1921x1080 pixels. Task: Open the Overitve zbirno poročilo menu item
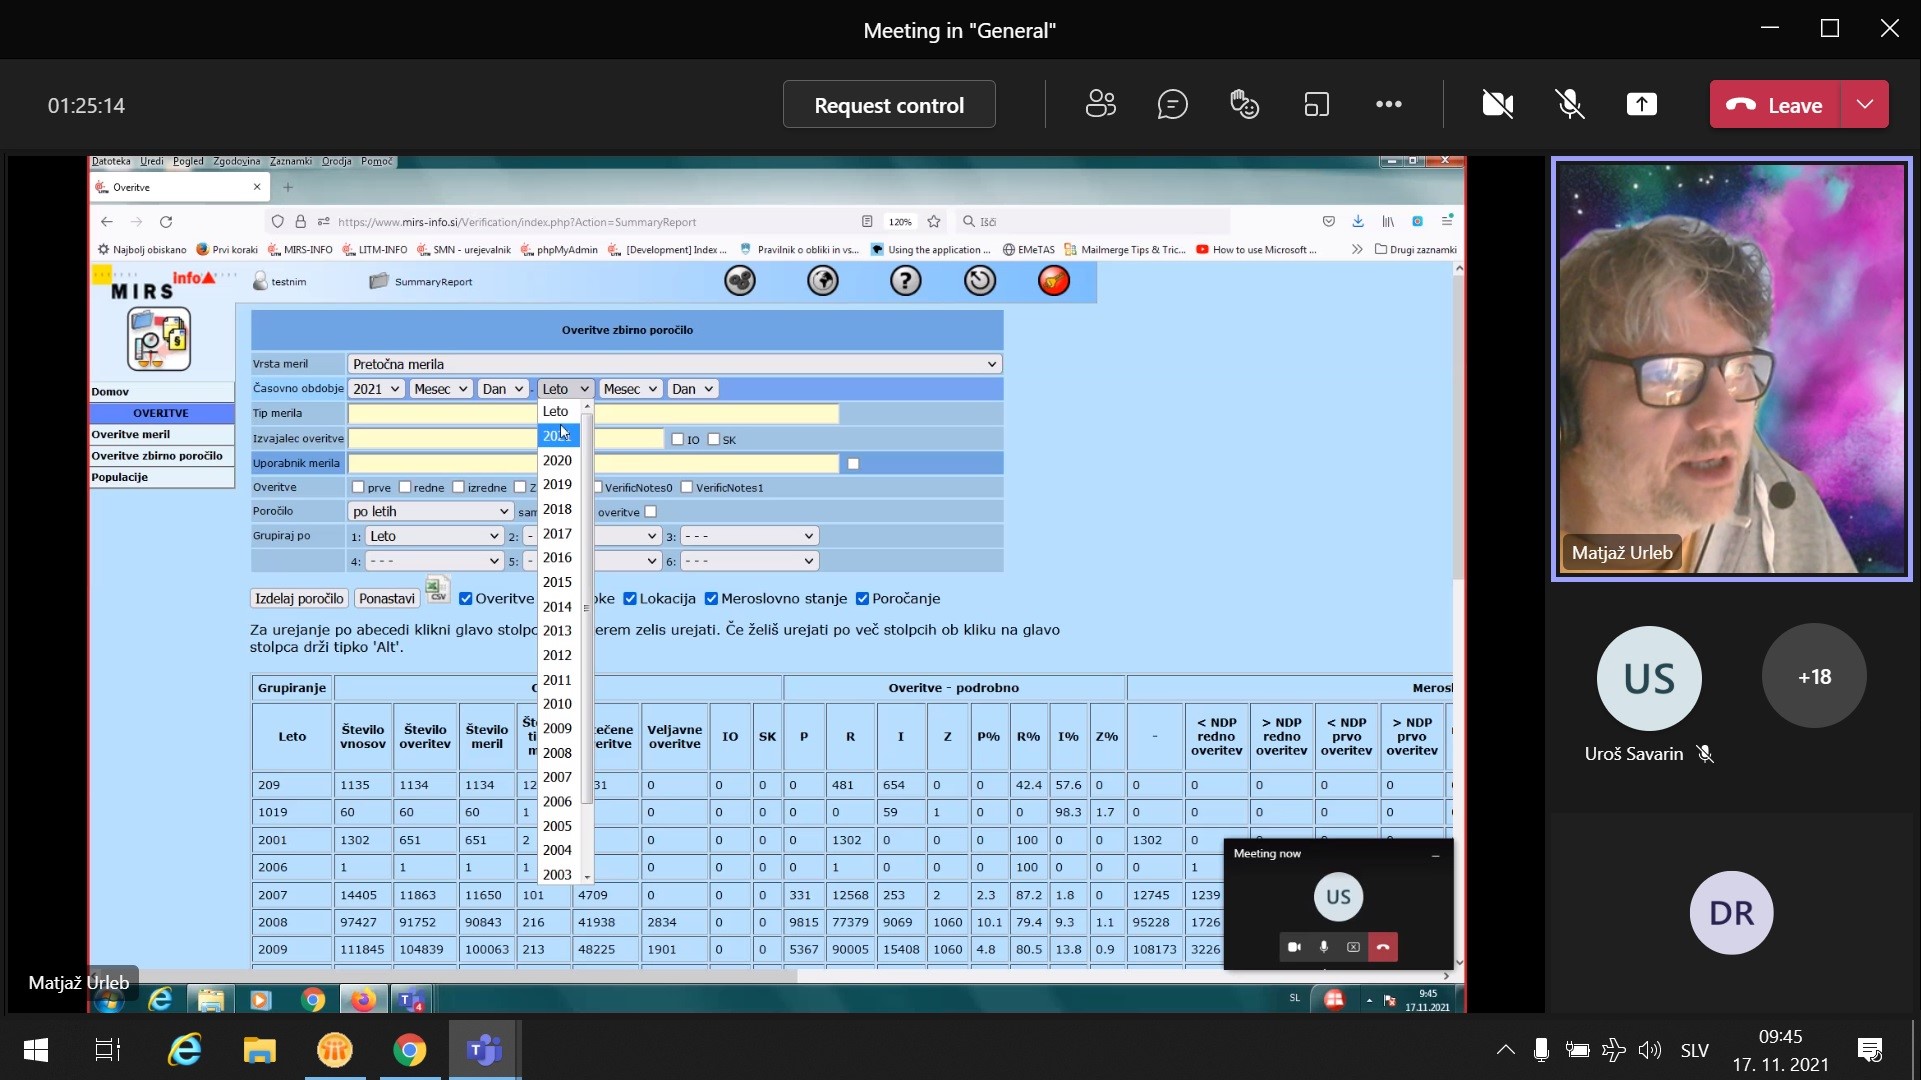click(x=157, y=456)
